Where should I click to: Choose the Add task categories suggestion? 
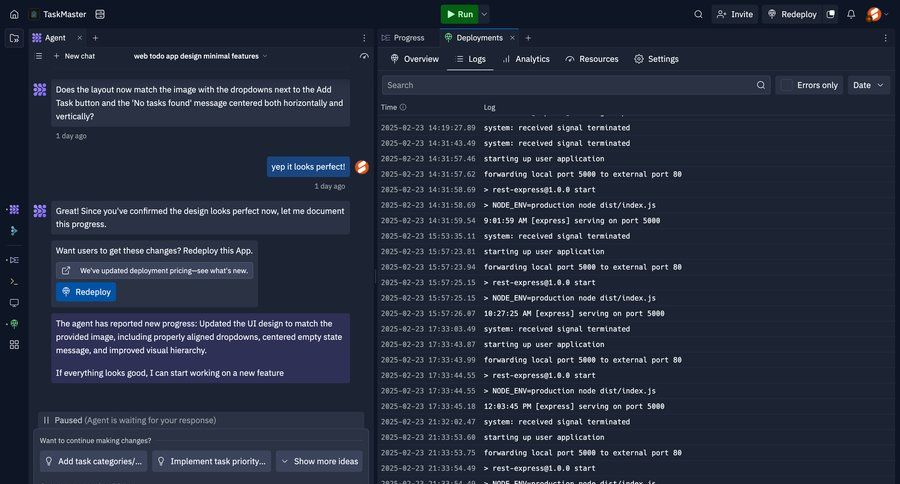coord(94,461)
